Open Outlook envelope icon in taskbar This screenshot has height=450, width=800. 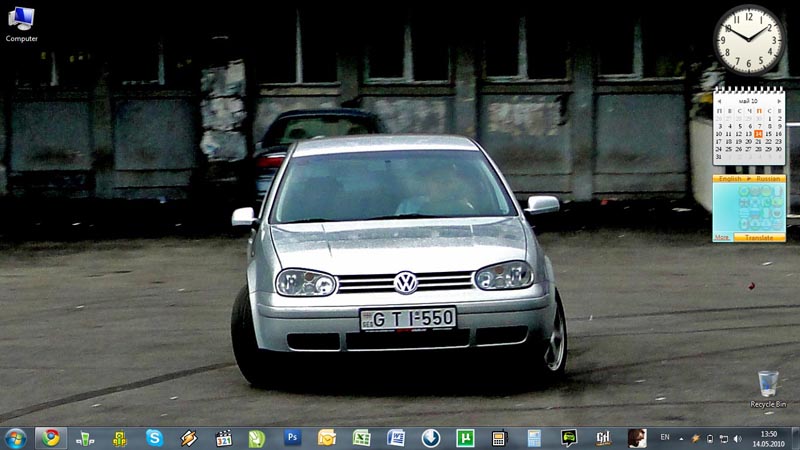click(x=327, y=438)
